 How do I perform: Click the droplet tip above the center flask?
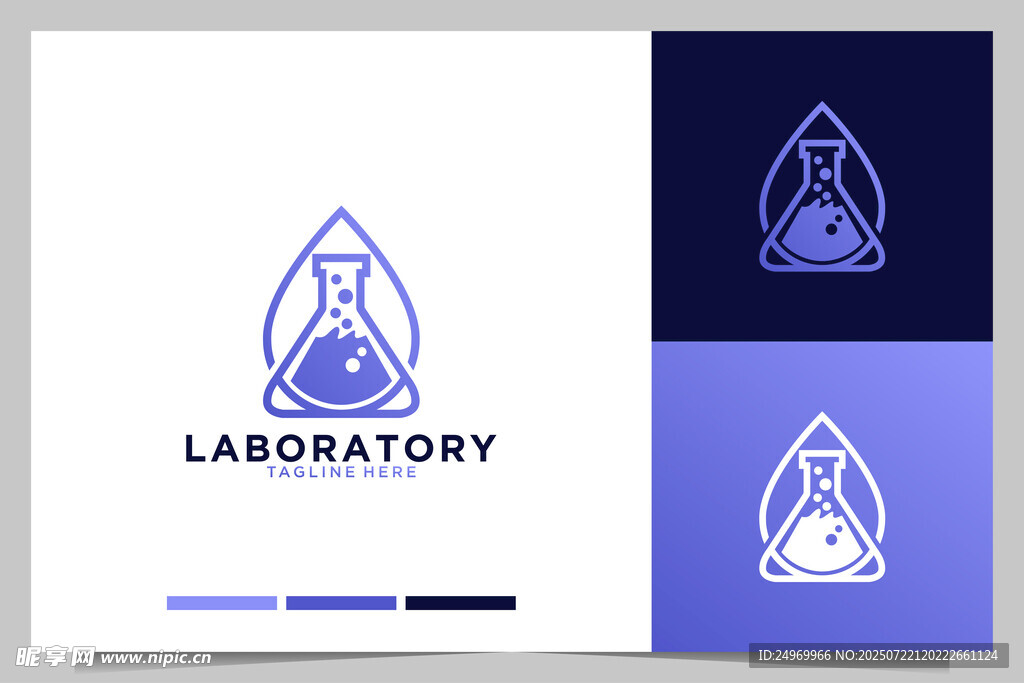tap(342, 211)
